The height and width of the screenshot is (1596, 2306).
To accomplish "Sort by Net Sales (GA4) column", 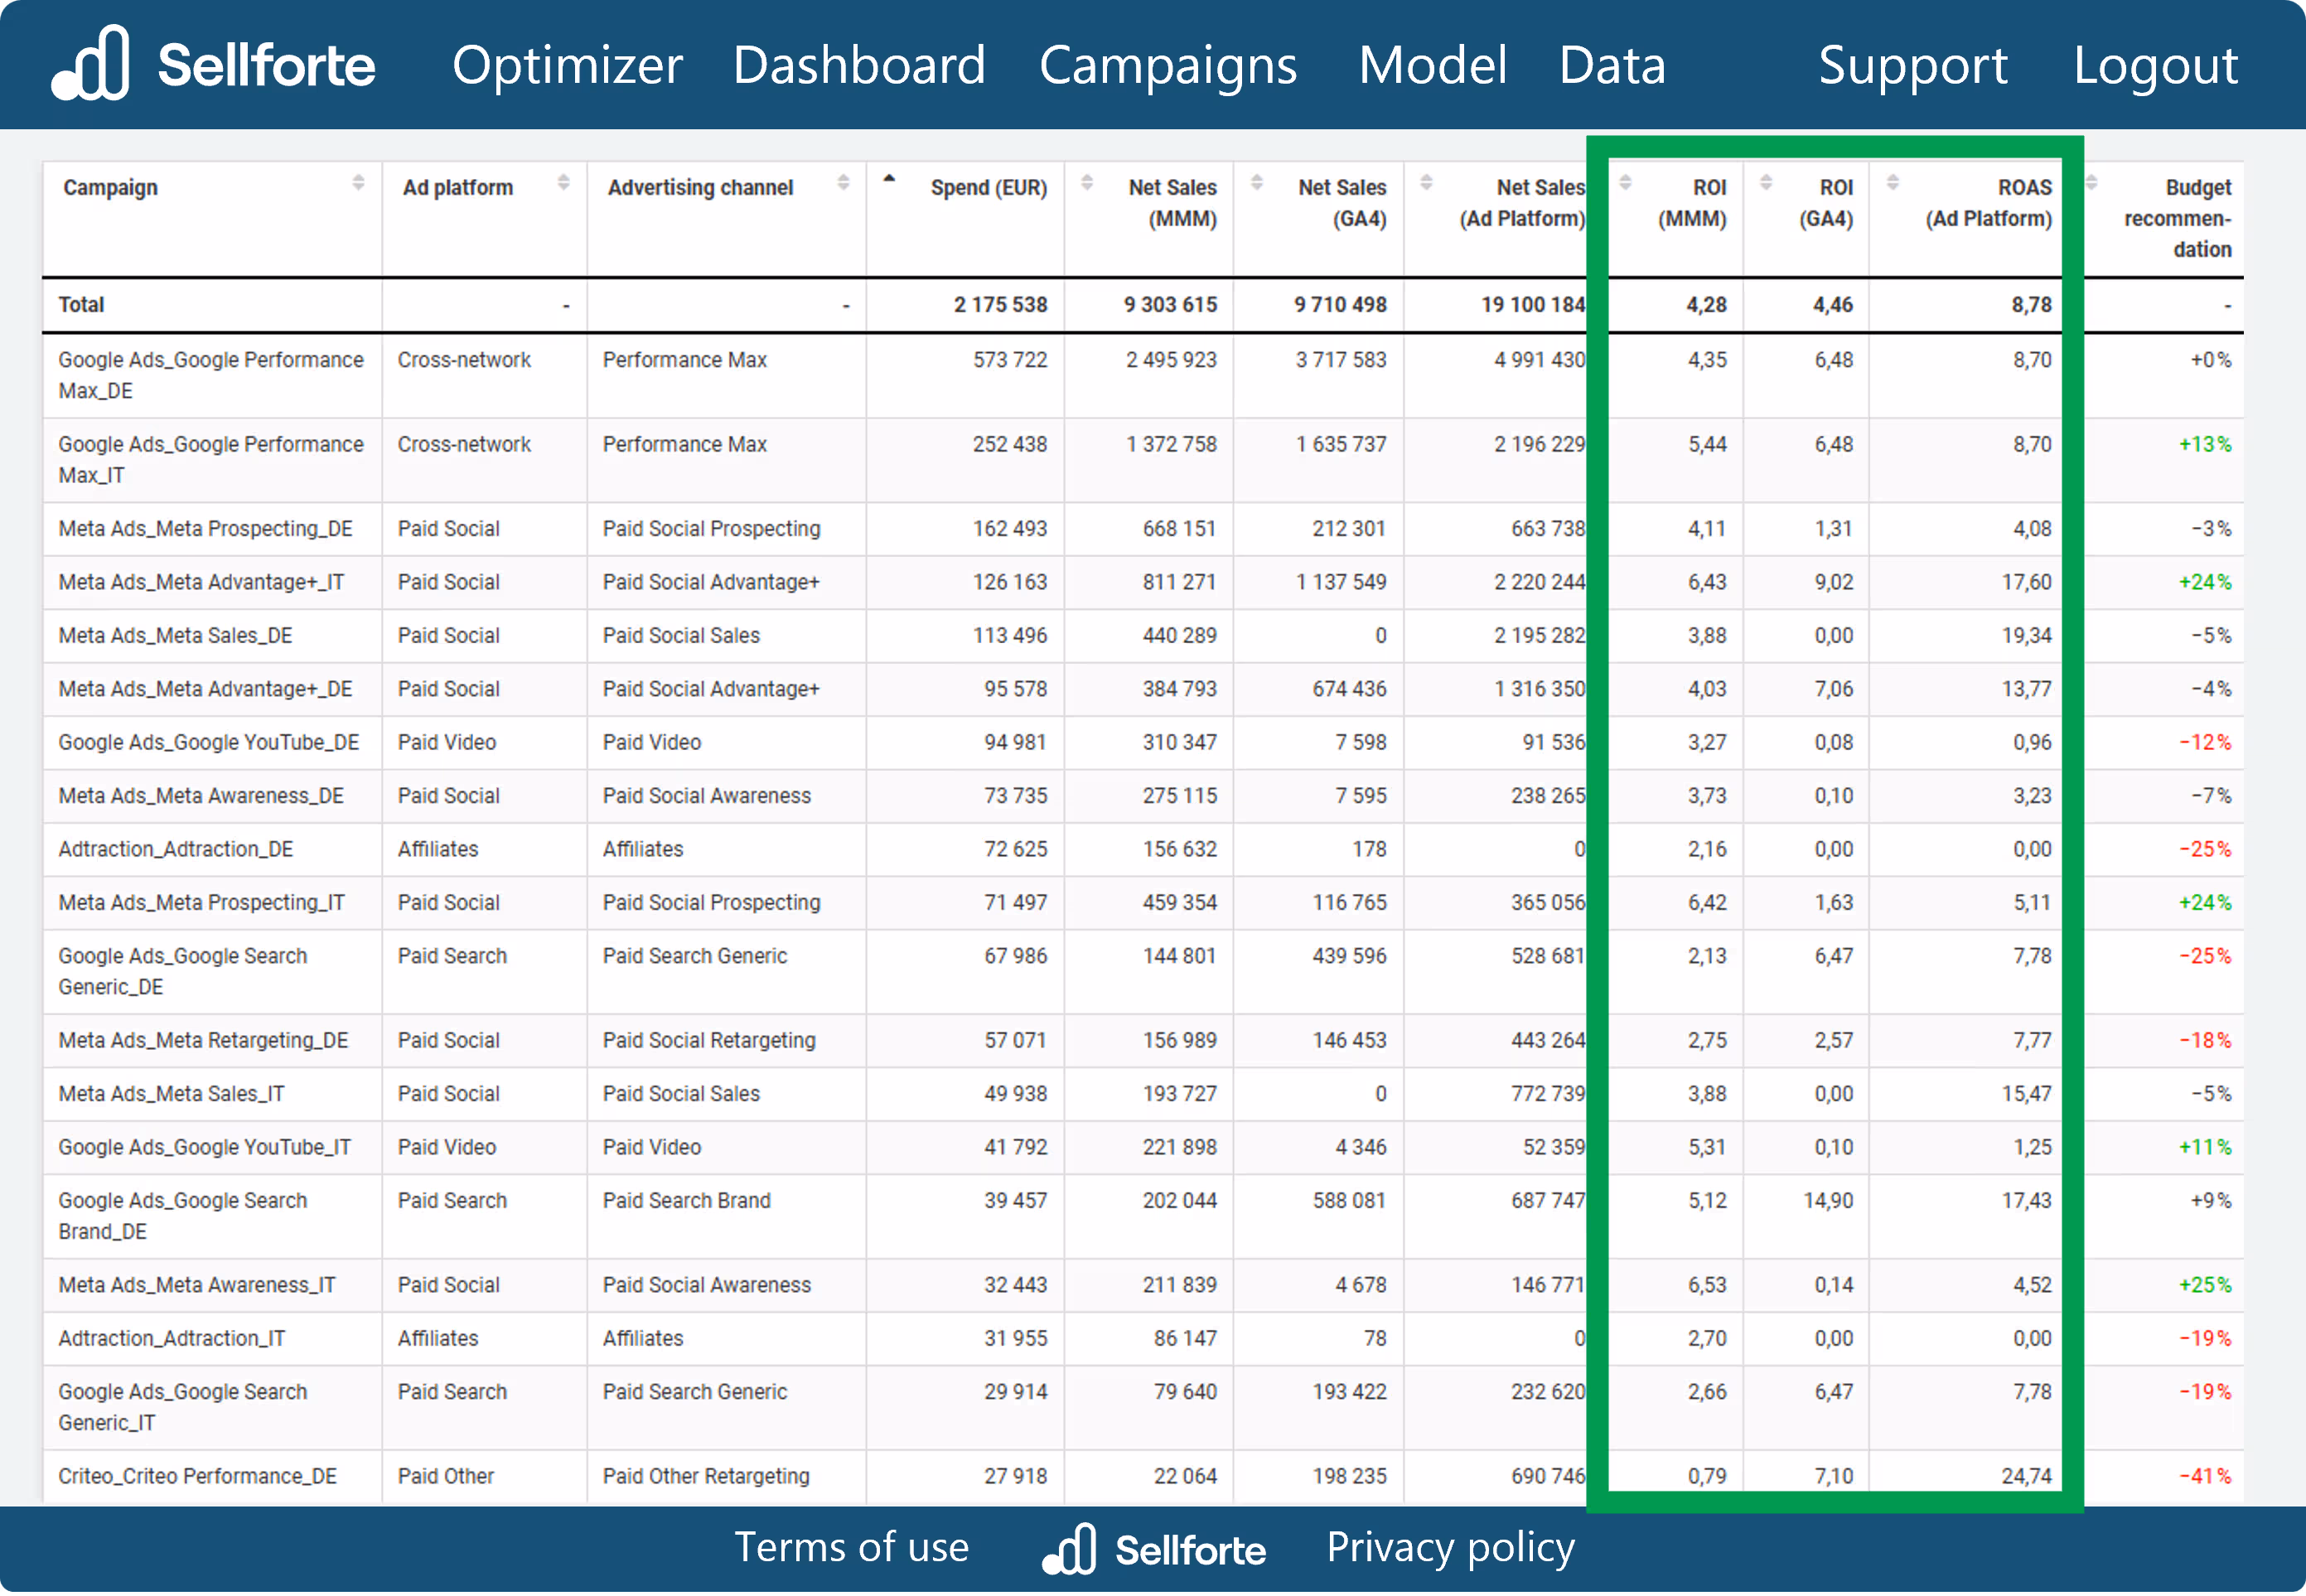I will click(x=1257, y=183).
